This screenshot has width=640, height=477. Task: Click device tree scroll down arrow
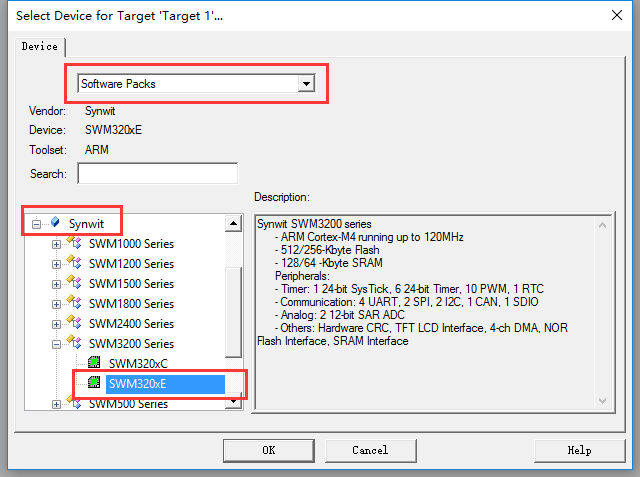(x=233, y=402)
